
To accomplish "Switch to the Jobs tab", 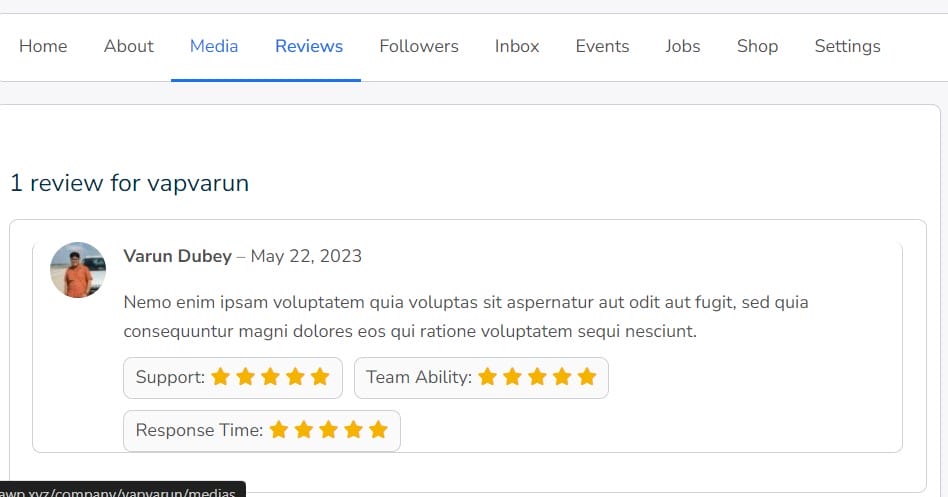I will pos(683,46).
